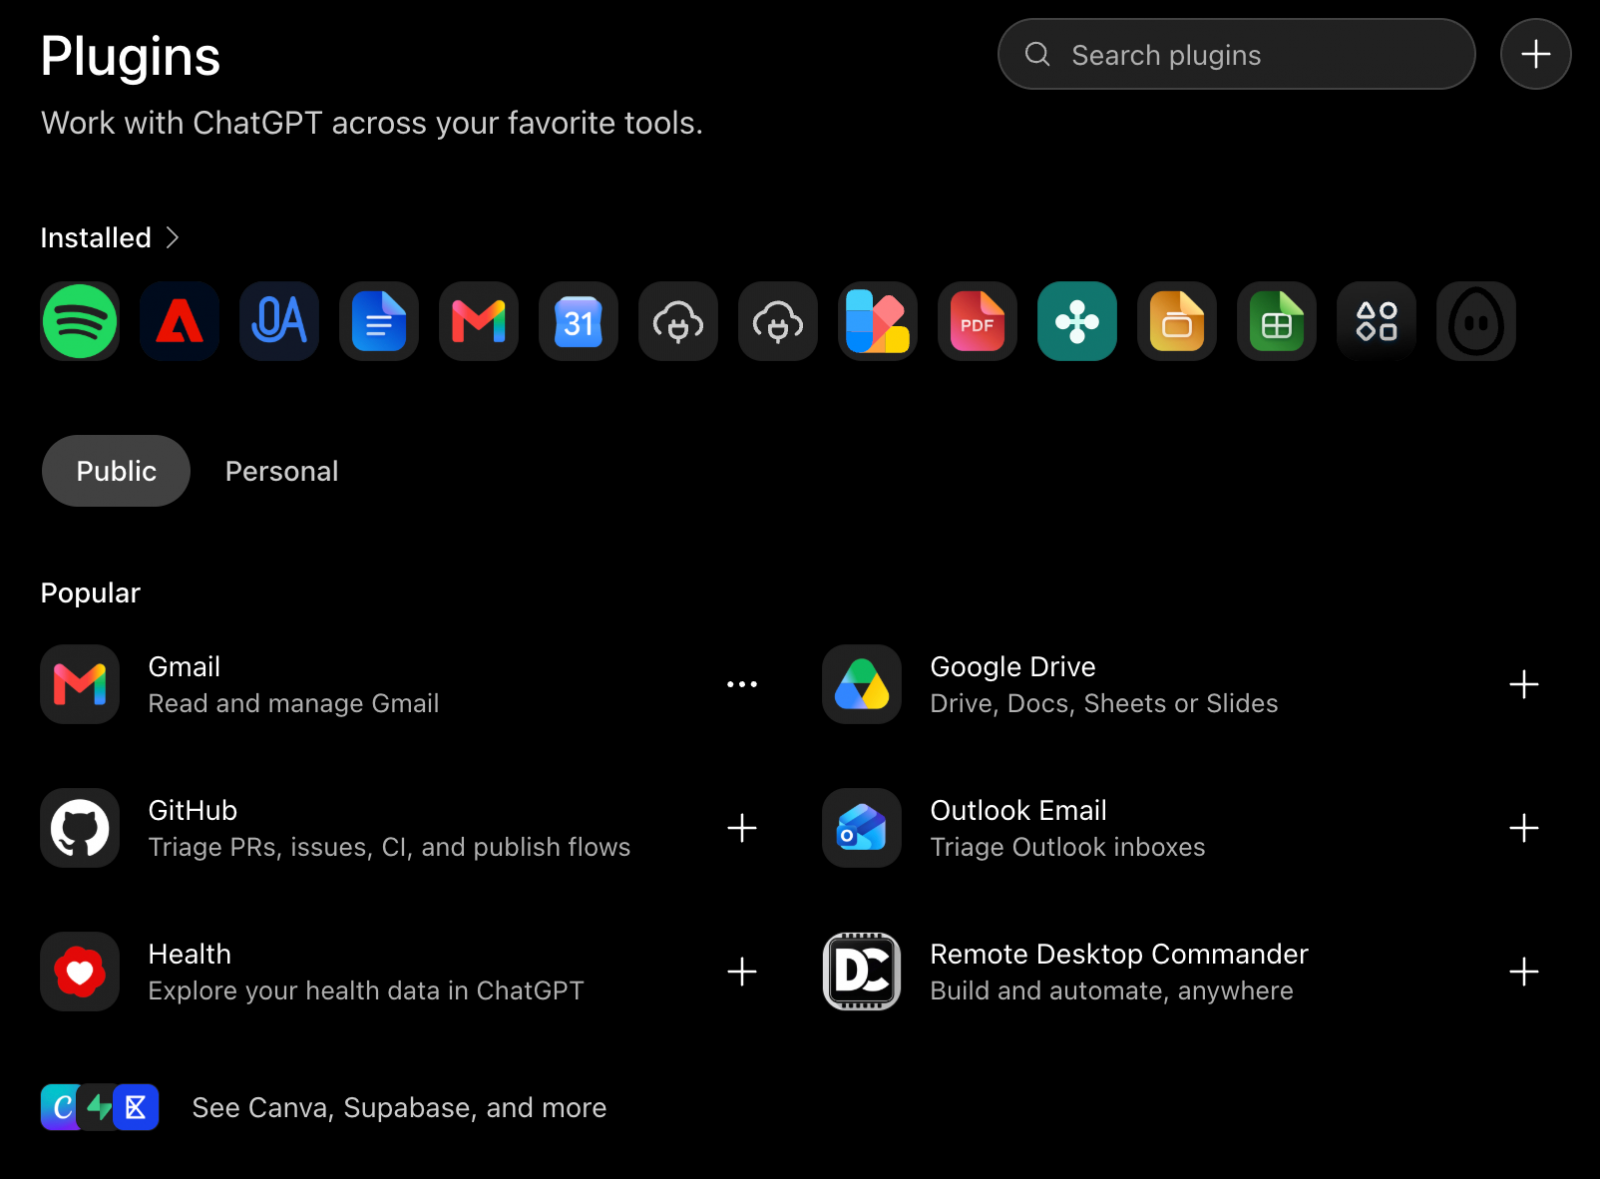Open the installed colorful blocks plugin icon
This screenshot has height=1179, width=1600.
click(x=878, y=321)
